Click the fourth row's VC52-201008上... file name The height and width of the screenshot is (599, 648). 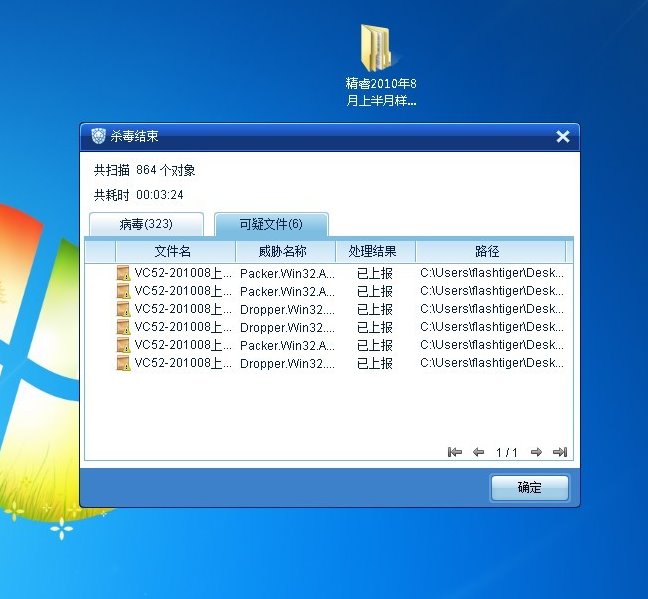pyautogui.click(x=183, y=327)
